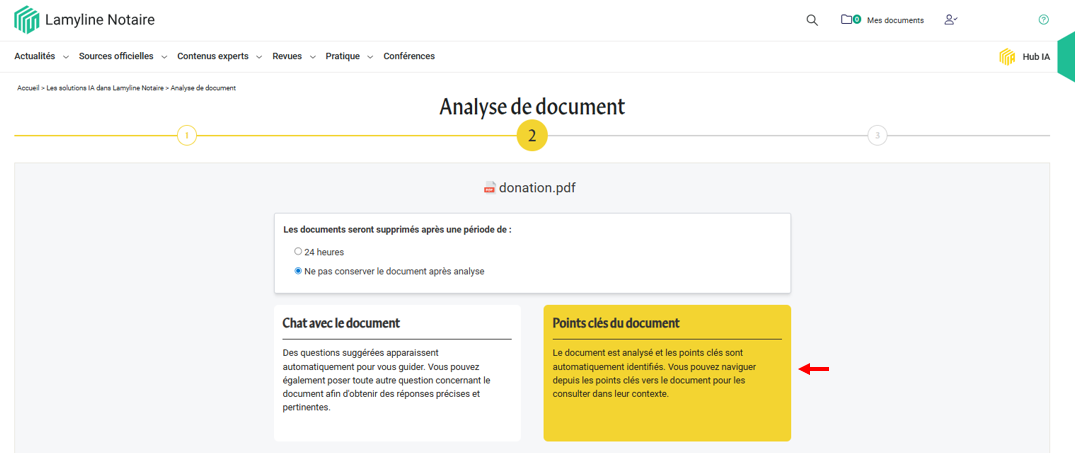Go to Accueil in the breadcrumb

(28, 88)
